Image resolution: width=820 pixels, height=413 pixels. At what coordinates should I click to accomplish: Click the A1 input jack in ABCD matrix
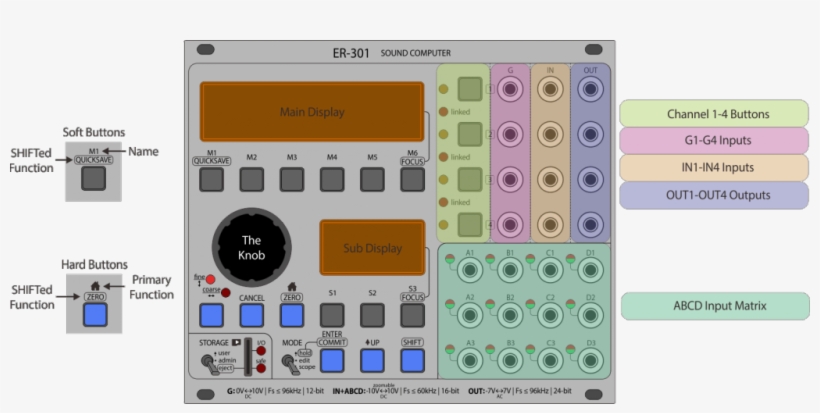click(x=469, y=270)
